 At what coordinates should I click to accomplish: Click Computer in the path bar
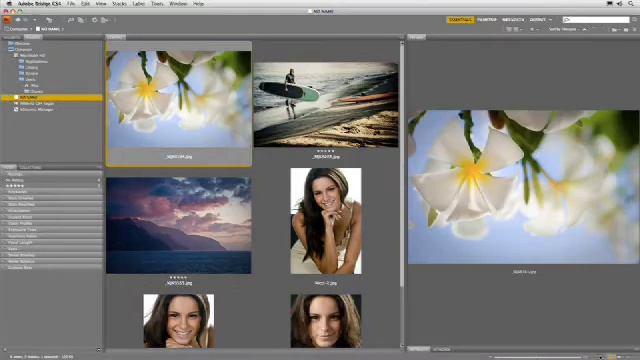[x=18, y=29]
